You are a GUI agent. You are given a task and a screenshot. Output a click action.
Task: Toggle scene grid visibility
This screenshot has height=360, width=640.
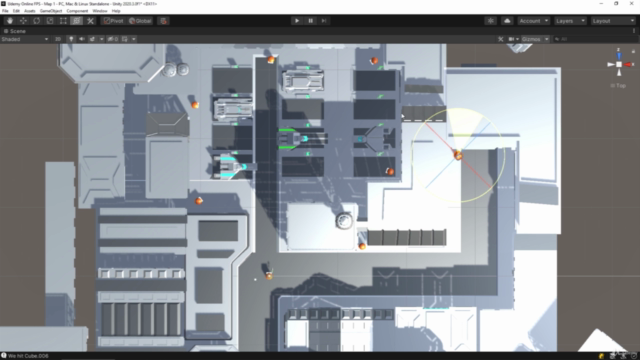(x=125, y=39)
